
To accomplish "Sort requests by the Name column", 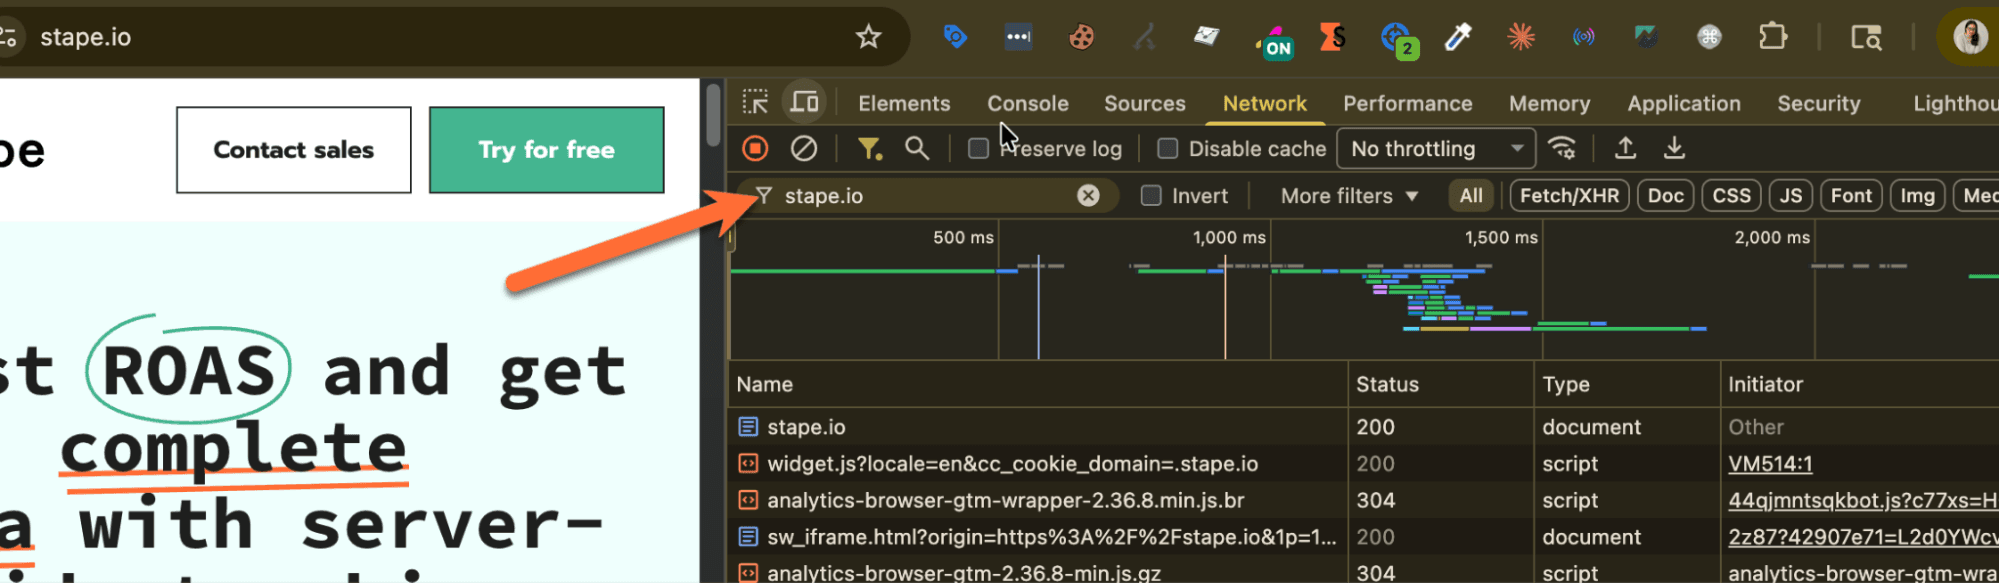I will point(1038,384).
